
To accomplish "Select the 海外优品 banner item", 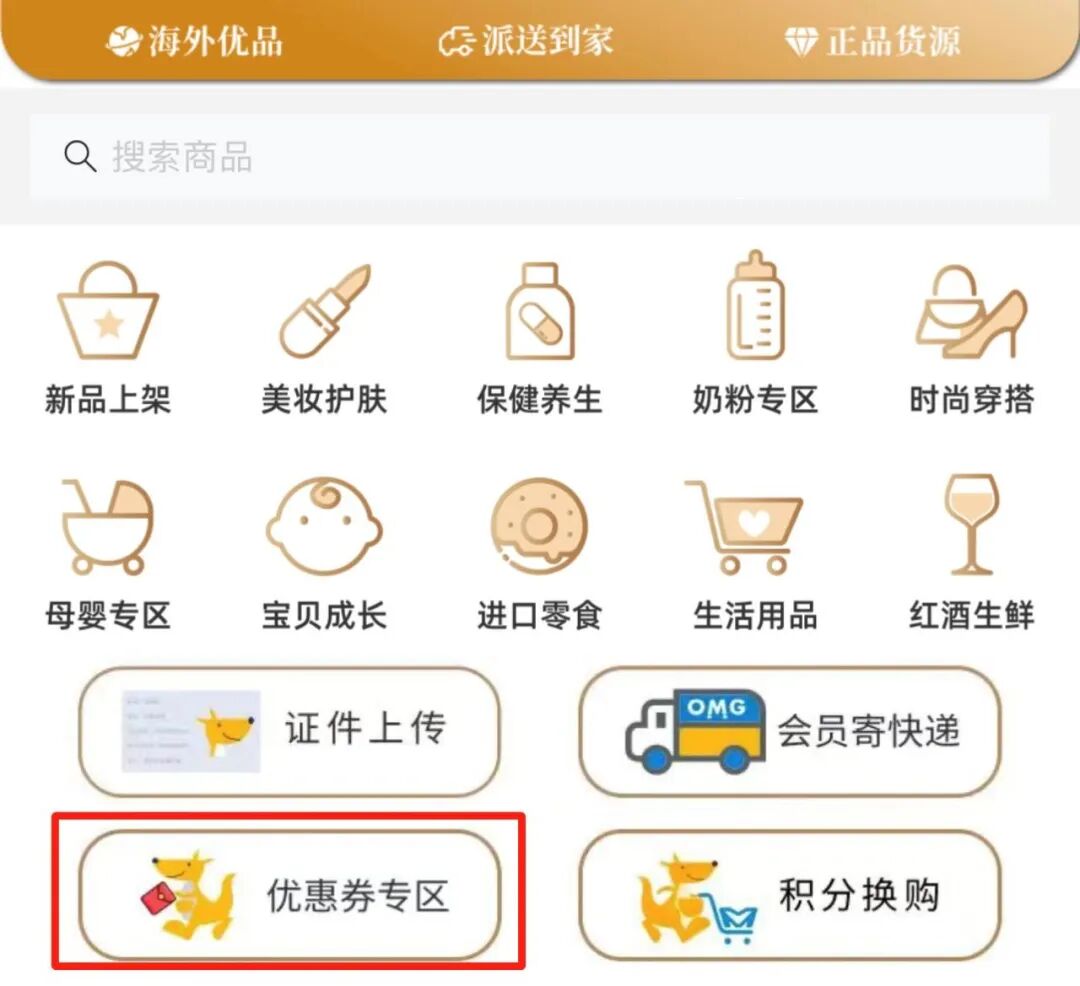I will pos(194,41).
